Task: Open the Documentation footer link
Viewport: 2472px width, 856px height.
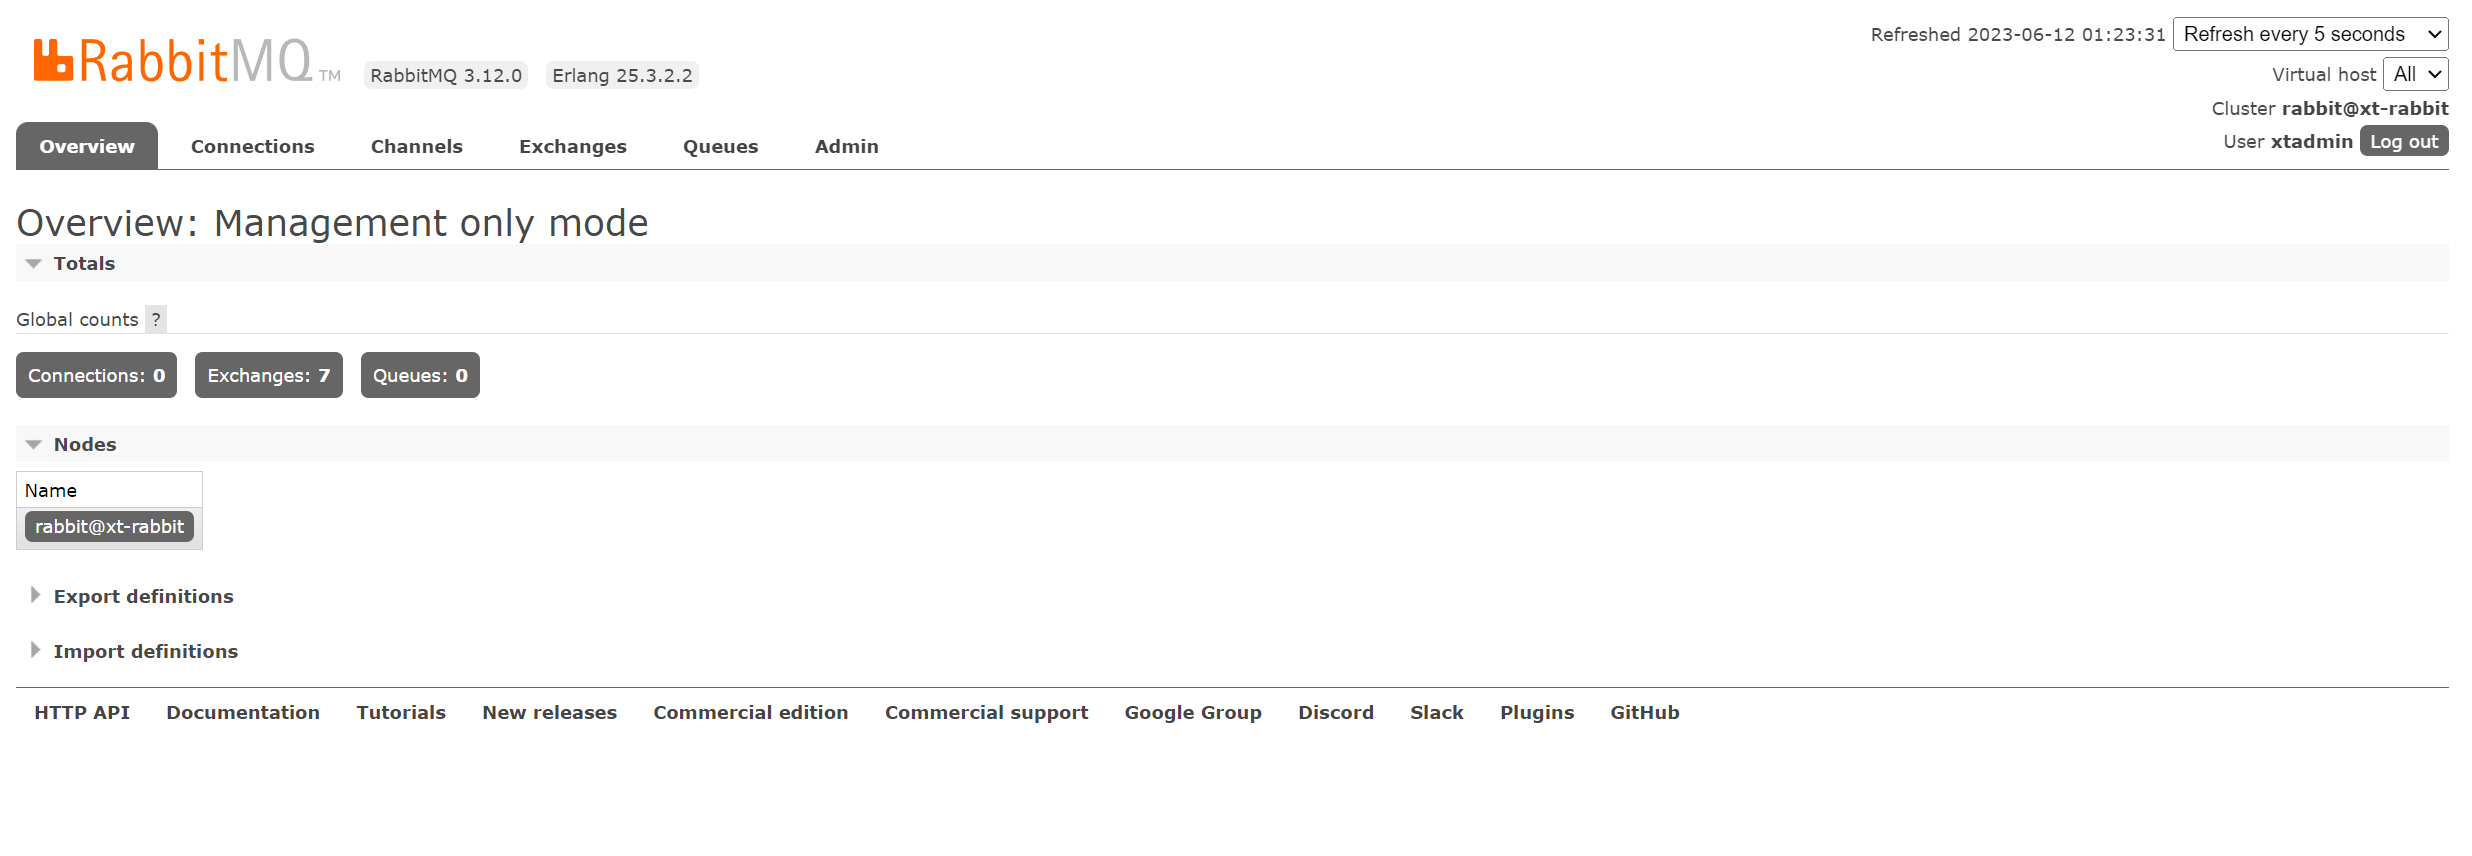Action: tap(243, 712)
